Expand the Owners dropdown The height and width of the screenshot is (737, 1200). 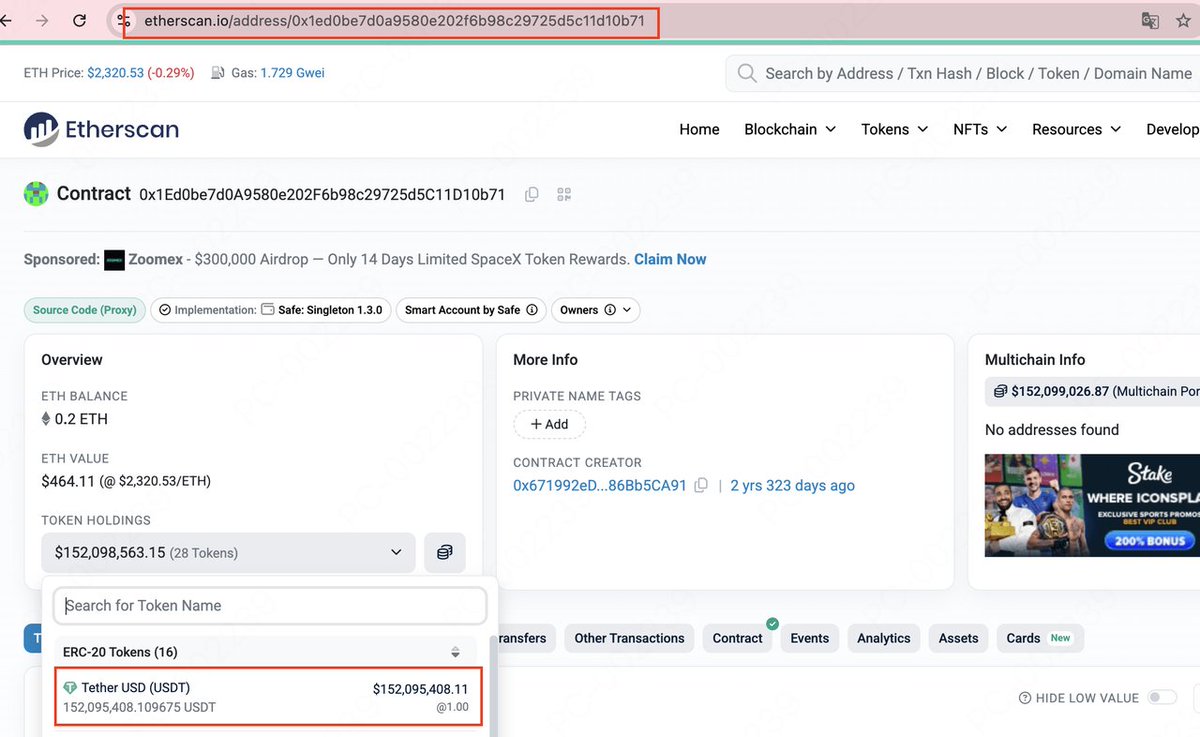(596, 310)
